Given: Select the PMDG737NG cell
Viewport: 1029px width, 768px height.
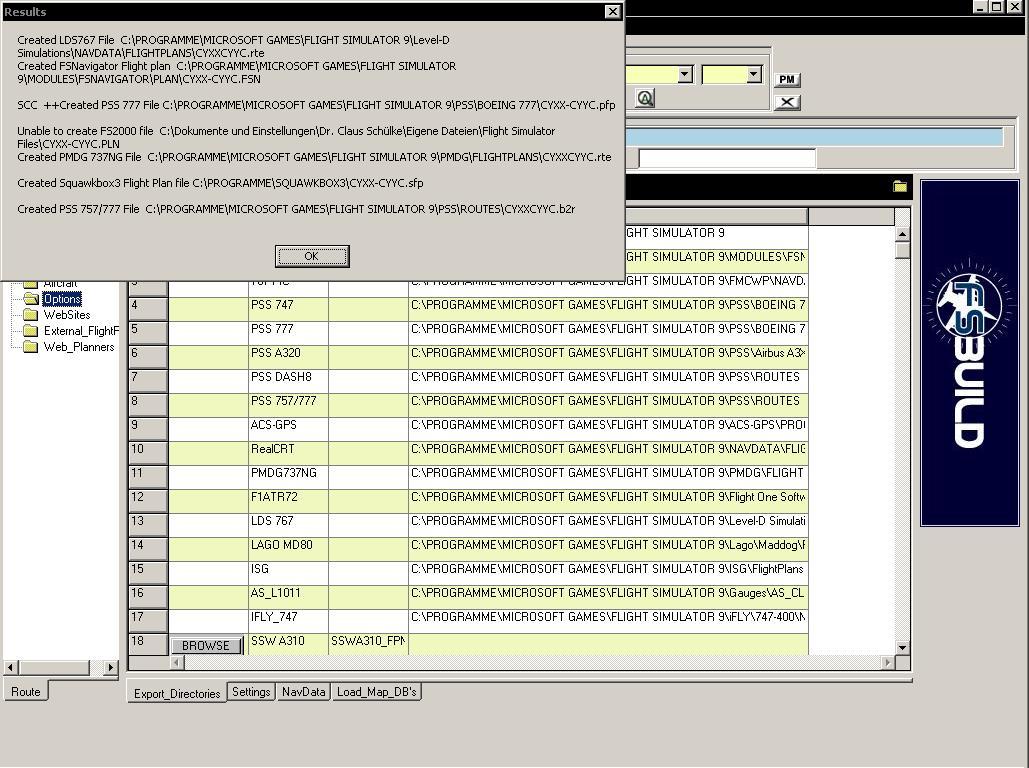Looking at the screenshot, I should point(288,477).
